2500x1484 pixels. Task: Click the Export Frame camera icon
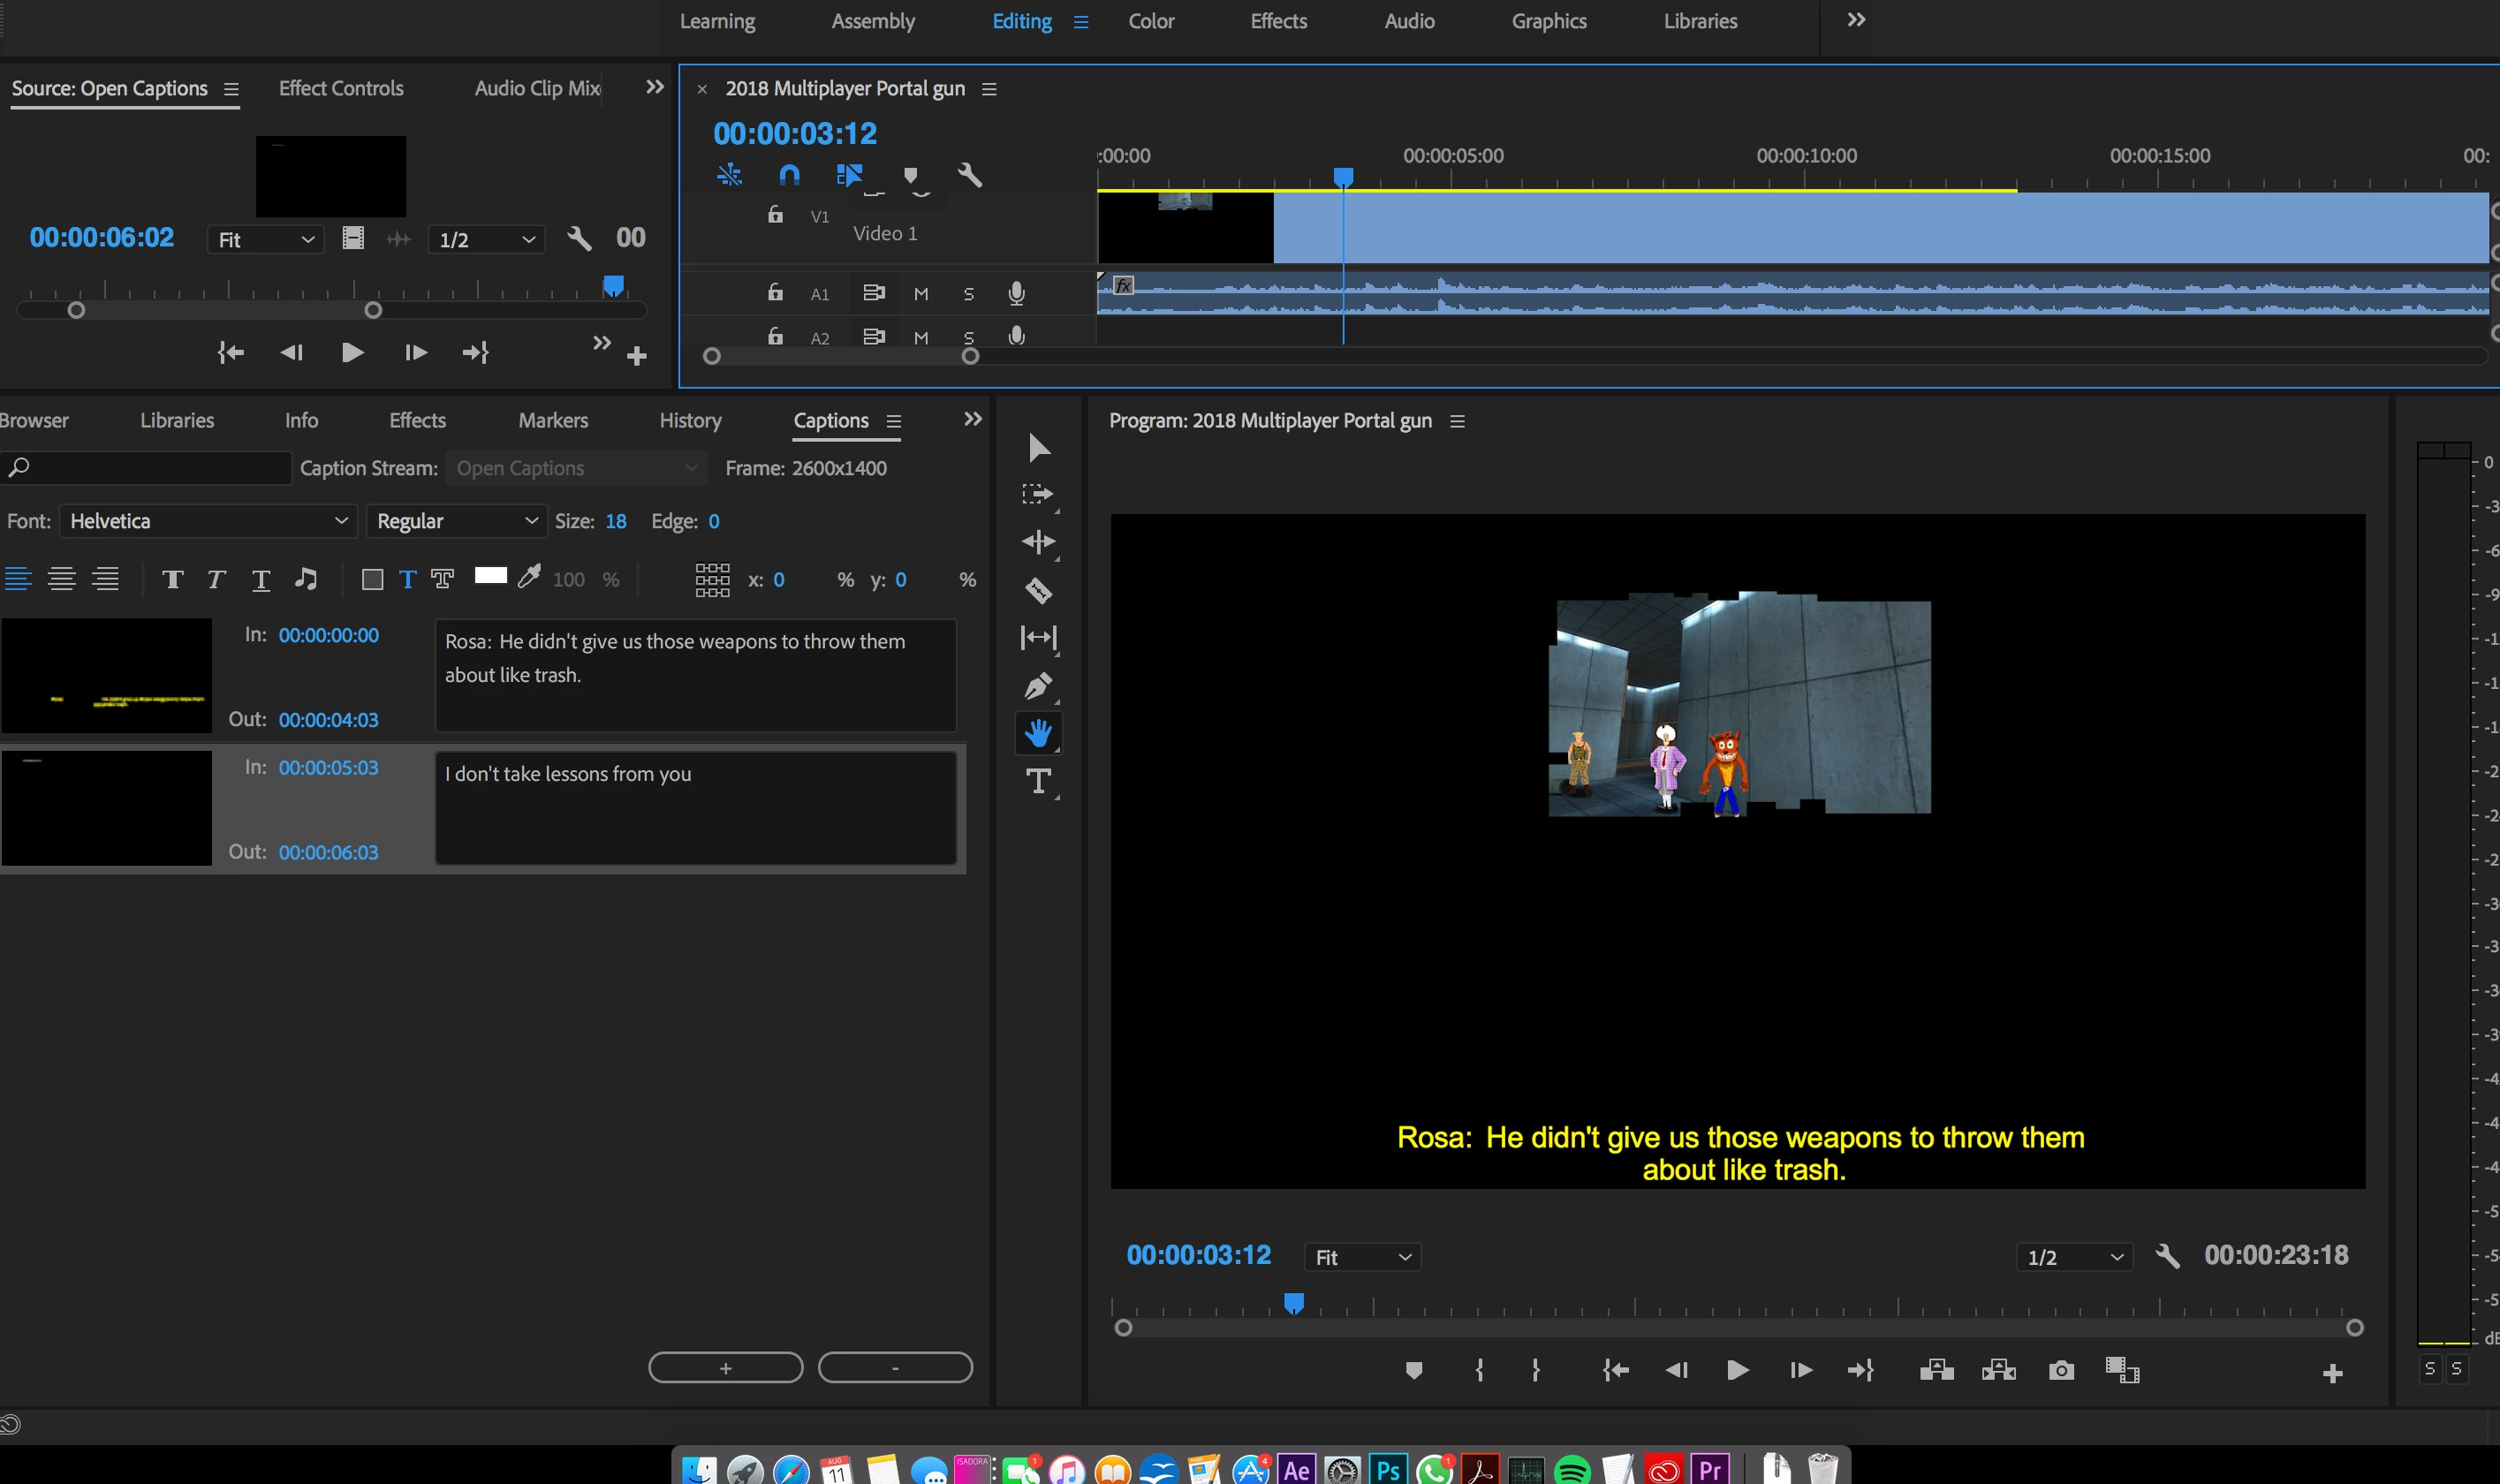coord(2061,1370)
